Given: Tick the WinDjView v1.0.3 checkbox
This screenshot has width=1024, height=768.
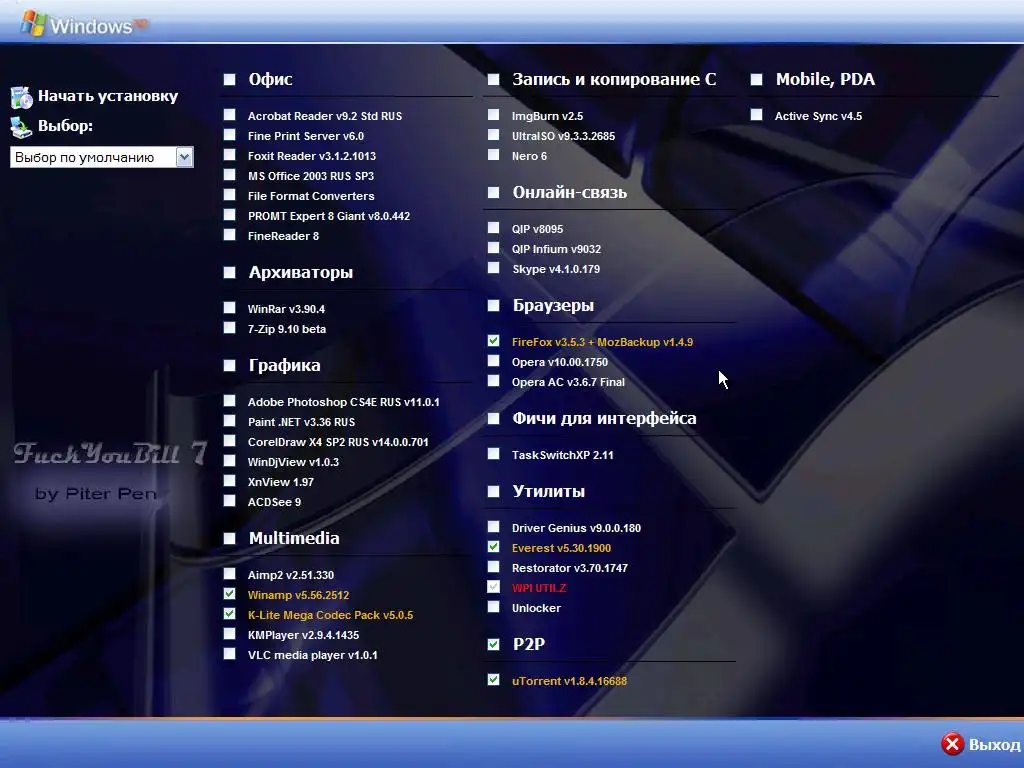Looking at the screenshot, I should 229,460.
